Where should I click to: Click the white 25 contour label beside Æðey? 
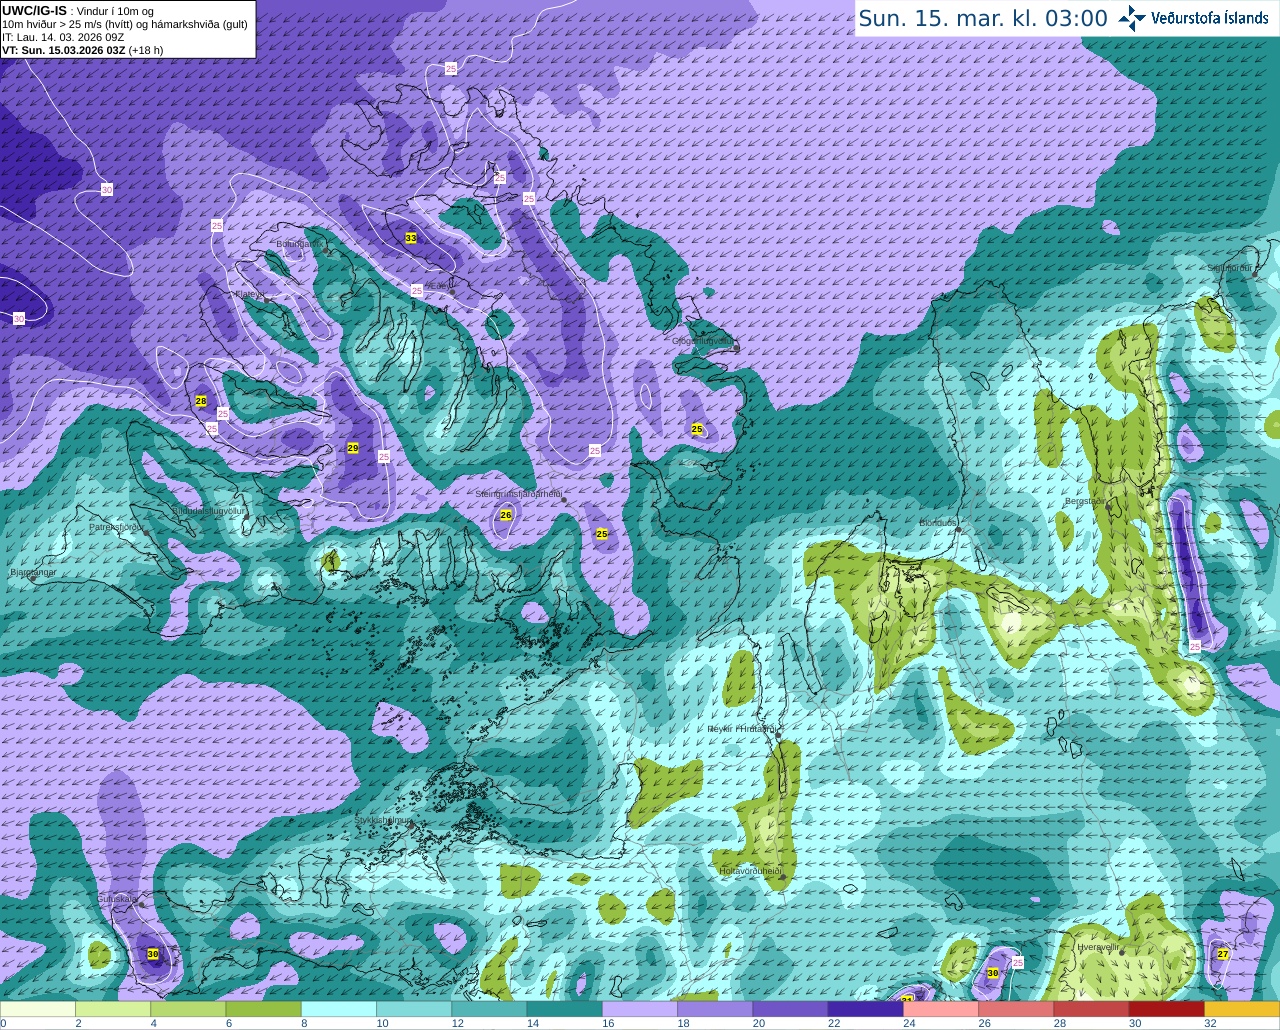pos(417,290)
